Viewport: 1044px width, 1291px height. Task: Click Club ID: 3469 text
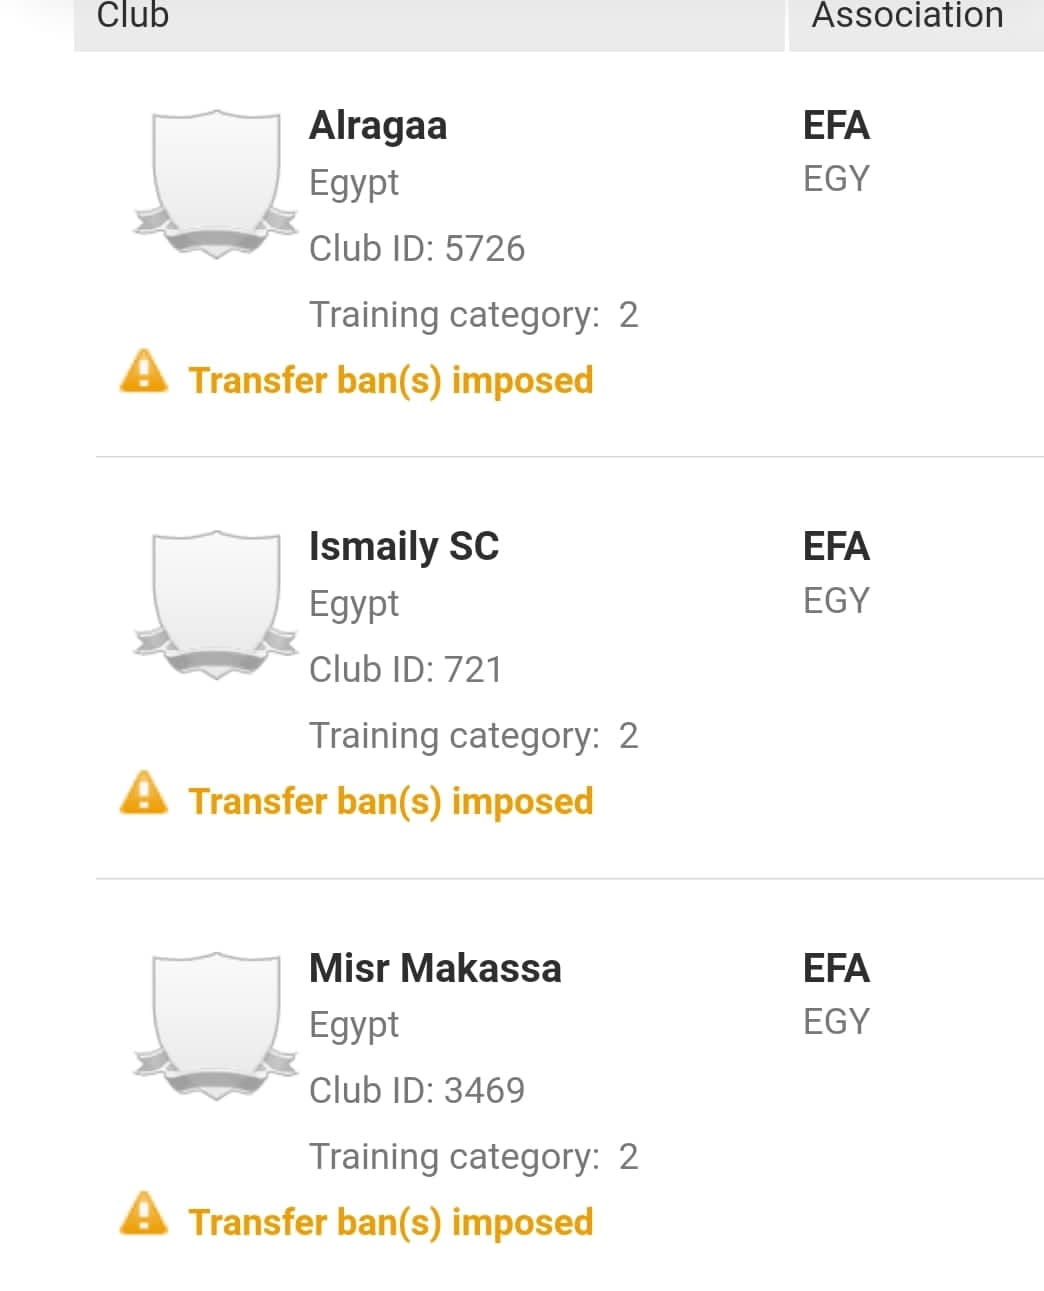coord(416,1090)
